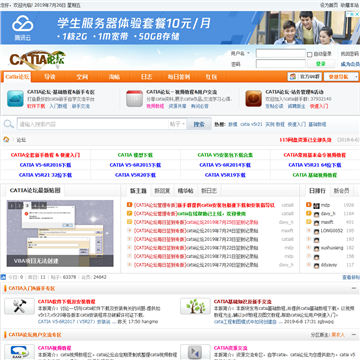Select the 日排行 tab

tap(317, 191)
